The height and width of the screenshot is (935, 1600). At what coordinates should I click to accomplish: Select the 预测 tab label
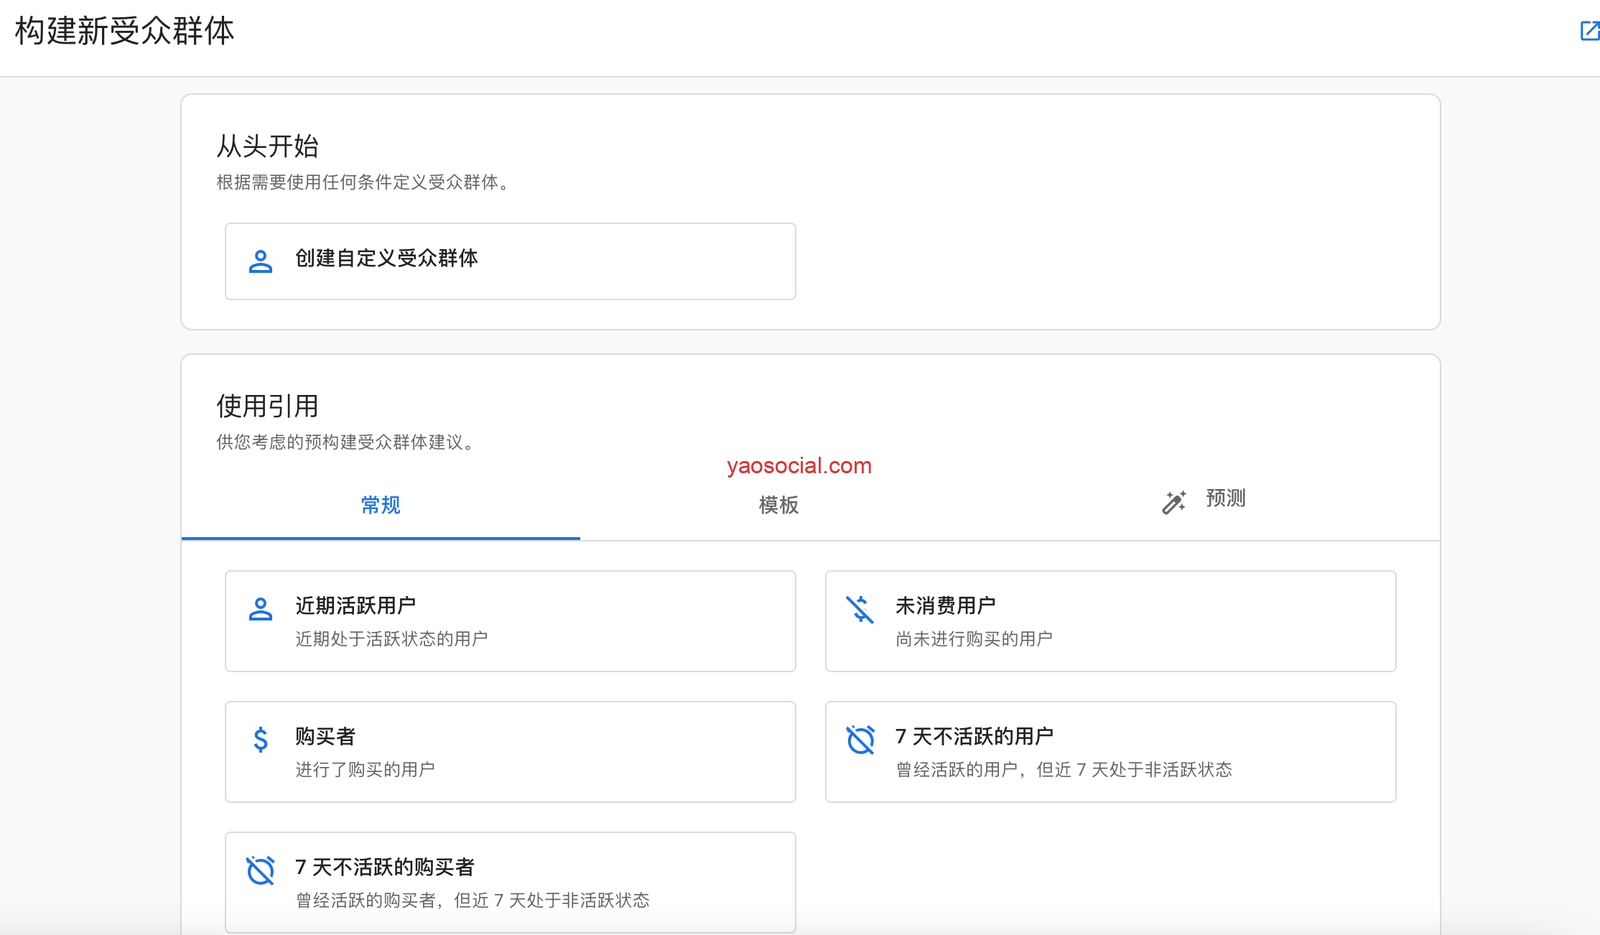[1225, 498]
